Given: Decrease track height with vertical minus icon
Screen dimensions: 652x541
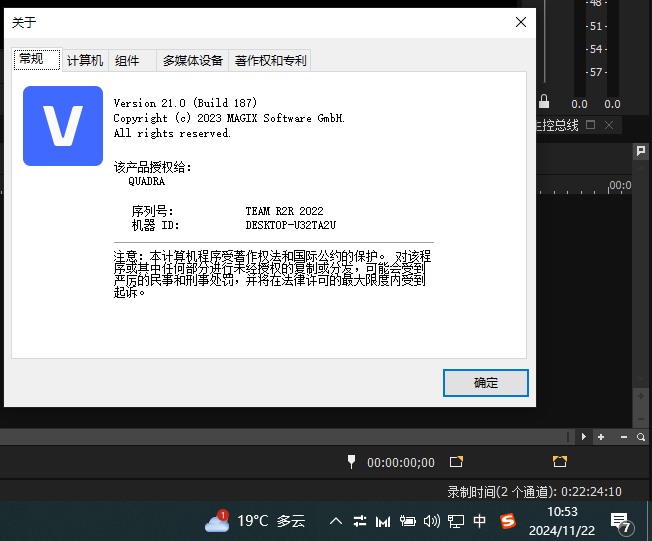Looking at the screenshot, I should click(641, 419).
